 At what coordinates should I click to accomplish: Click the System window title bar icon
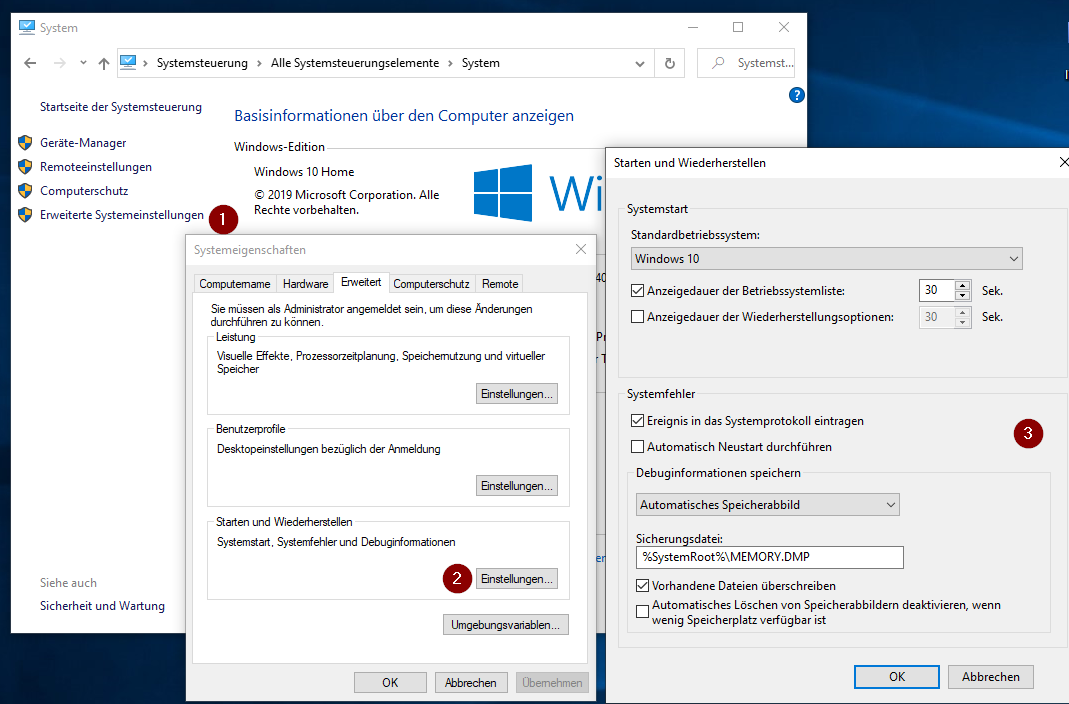tap(27, 27)
